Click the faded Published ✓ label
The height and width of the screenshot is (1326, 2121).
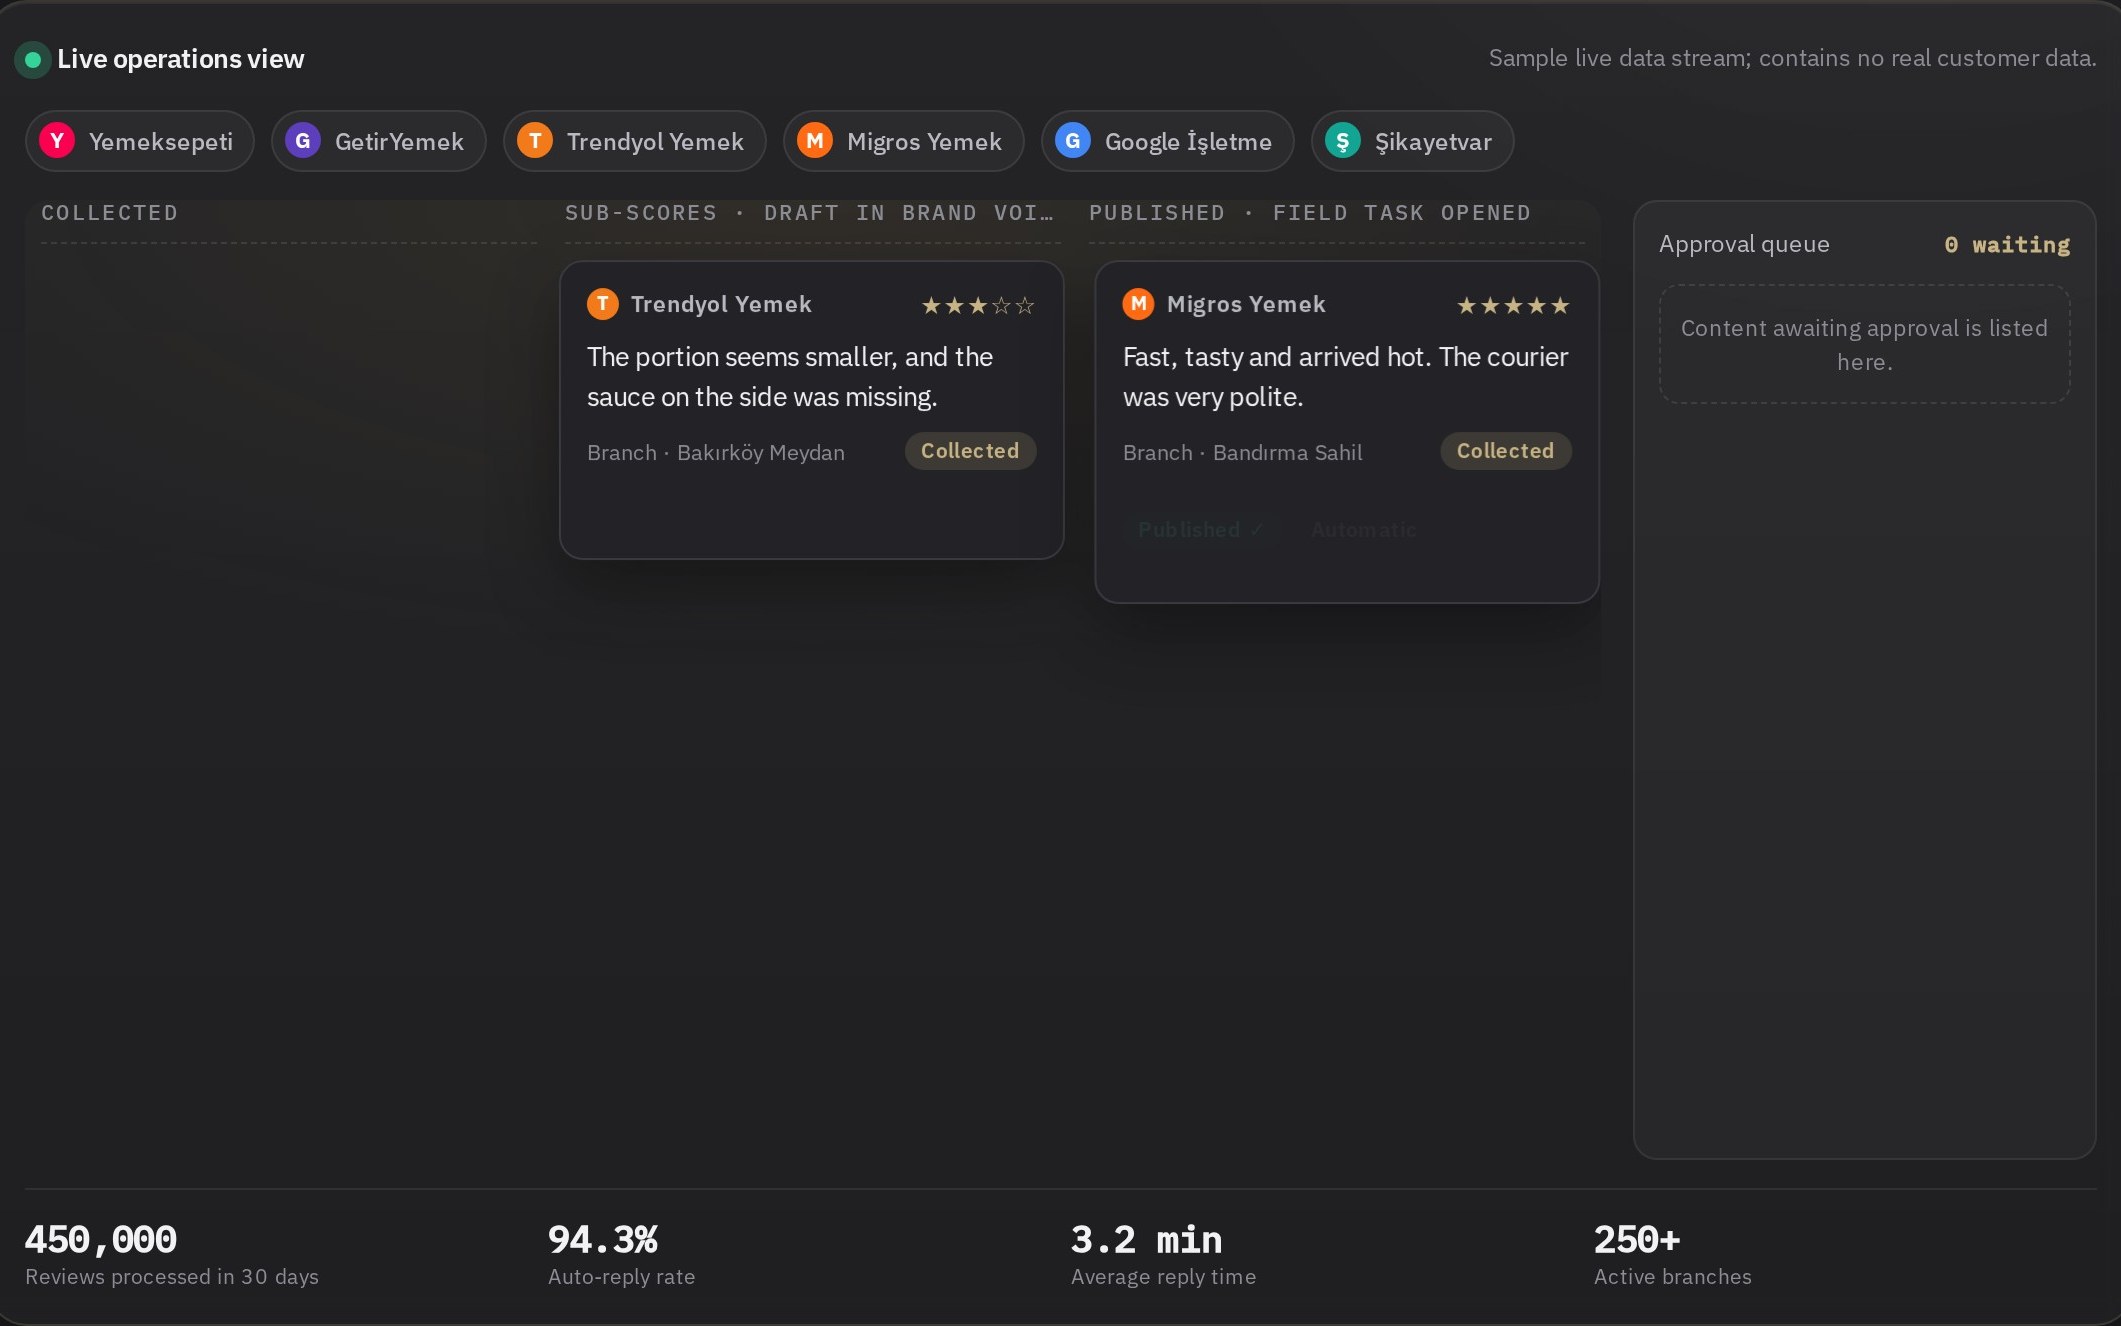point(1201,530)
